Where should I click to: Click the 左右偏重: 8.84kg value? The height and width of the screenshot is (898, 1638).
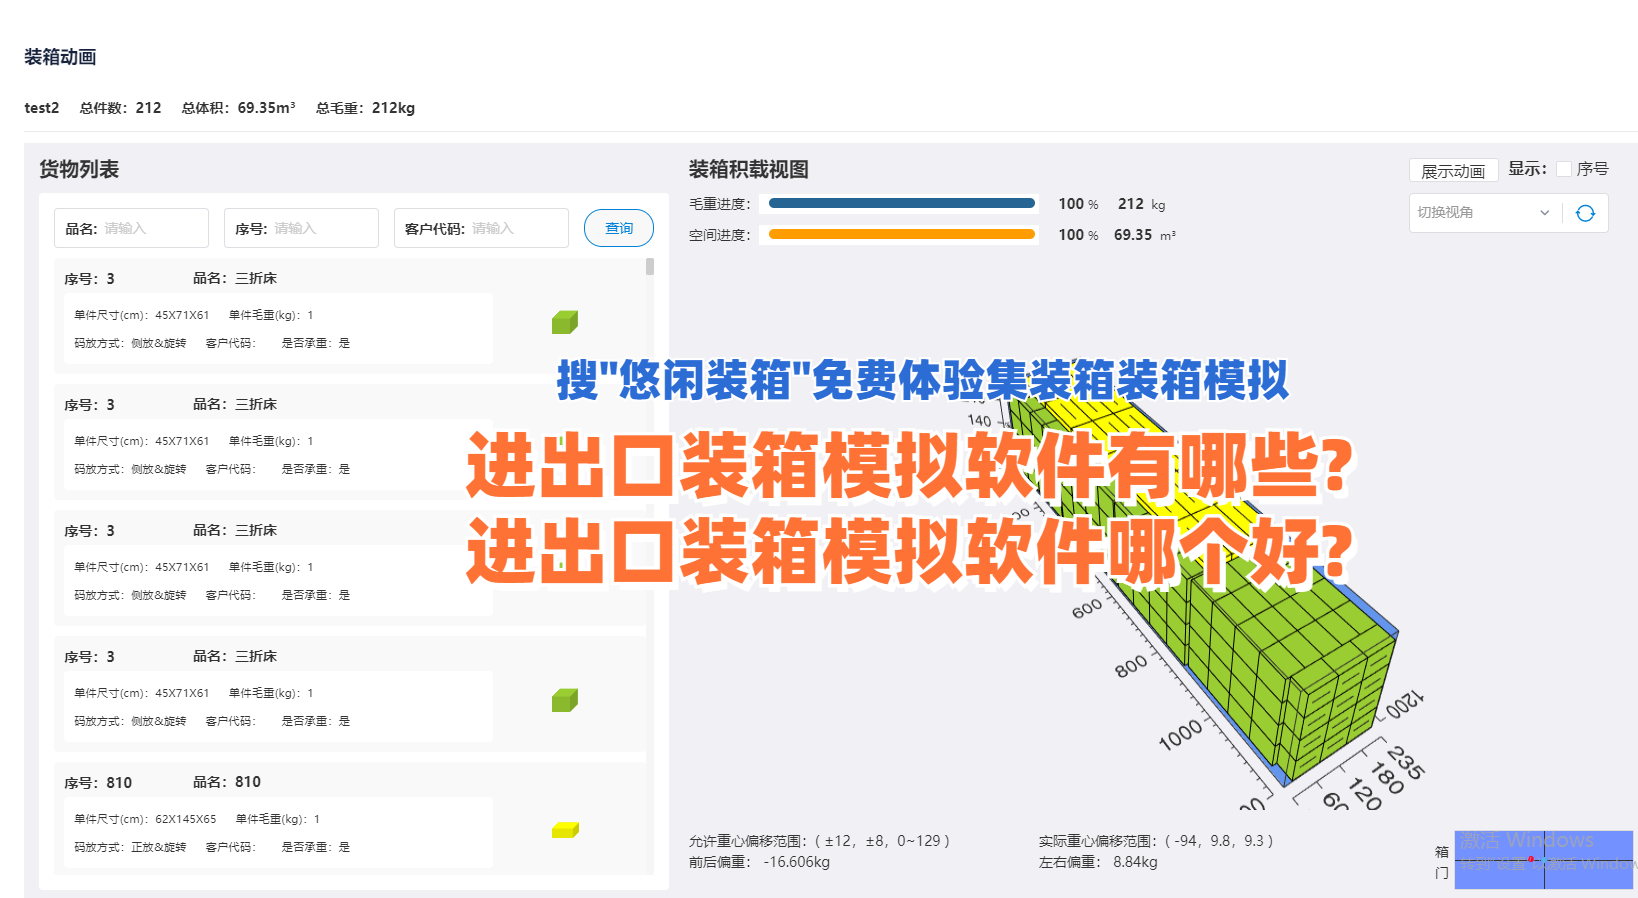[x=1098, y=862]
